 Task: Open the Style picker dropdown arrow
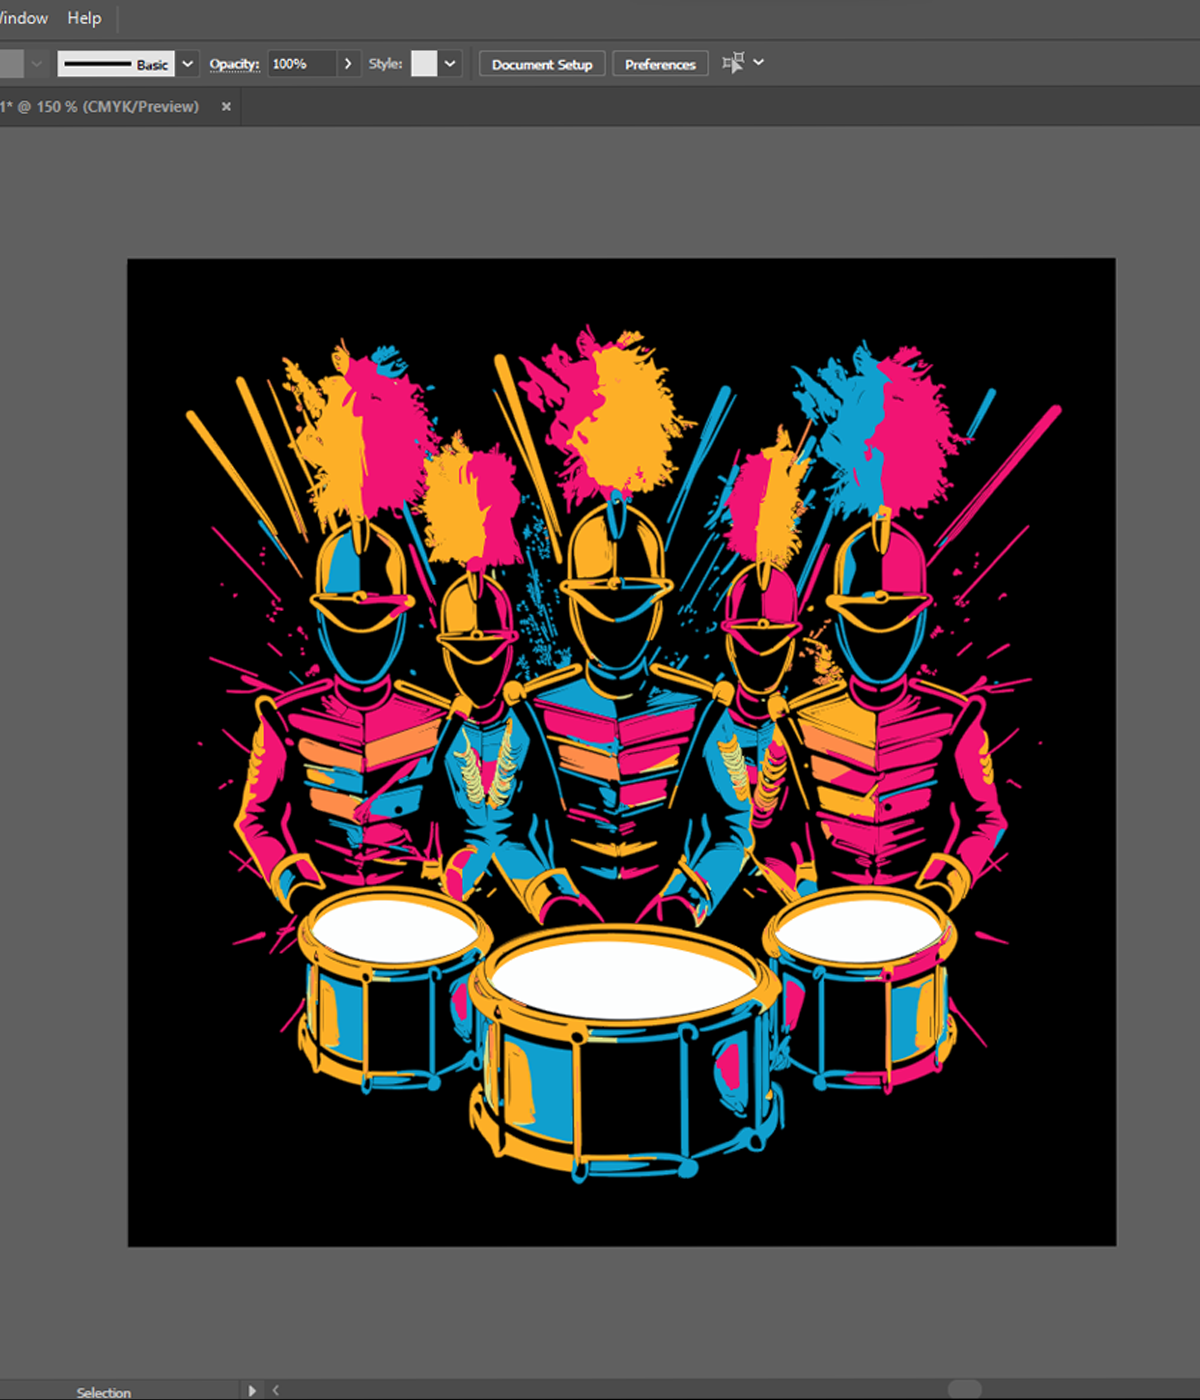coord(450,64)
